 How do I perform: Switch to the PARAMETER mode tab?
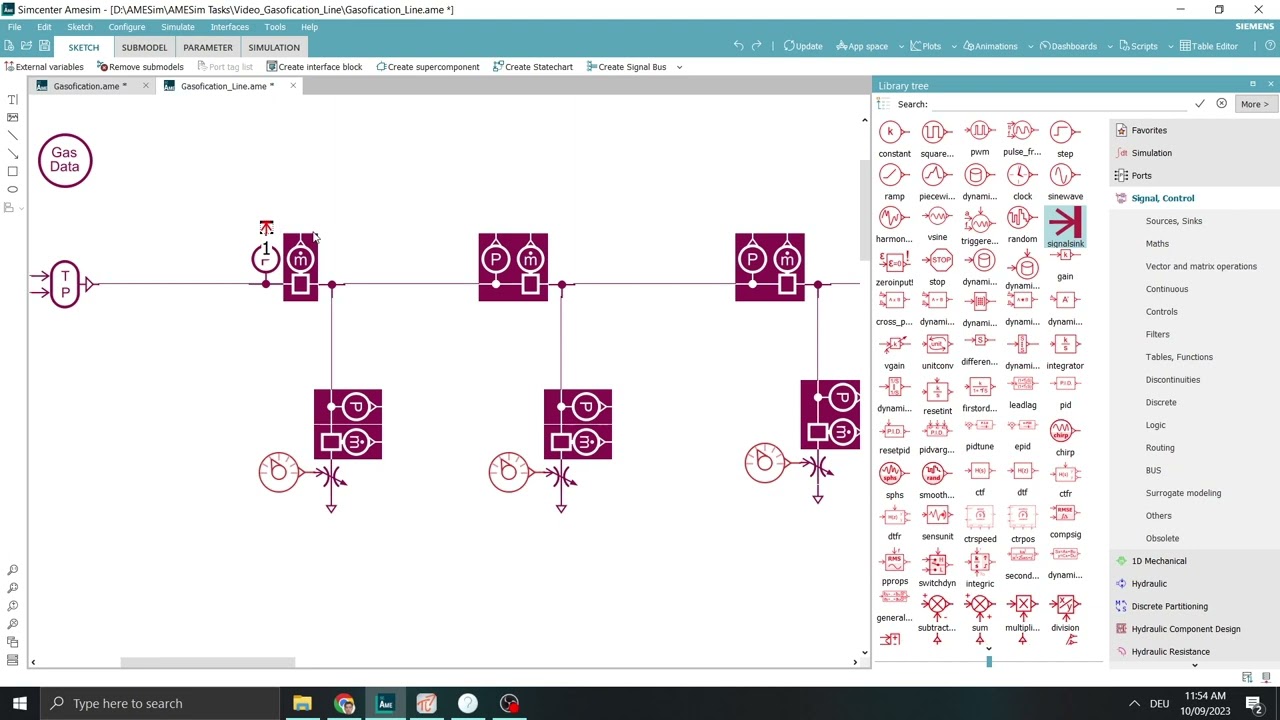tap(208, 47)
